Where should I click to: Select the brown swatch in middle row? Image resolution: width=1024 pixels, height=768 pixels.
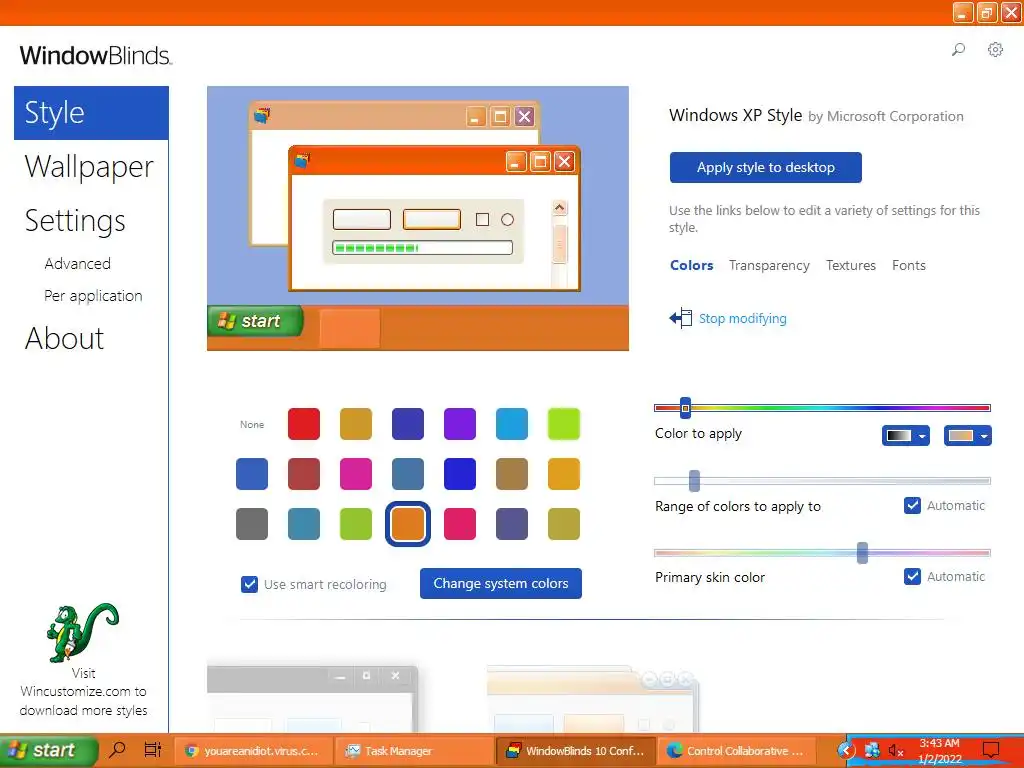pyautogui.click(x=512, y=473)
